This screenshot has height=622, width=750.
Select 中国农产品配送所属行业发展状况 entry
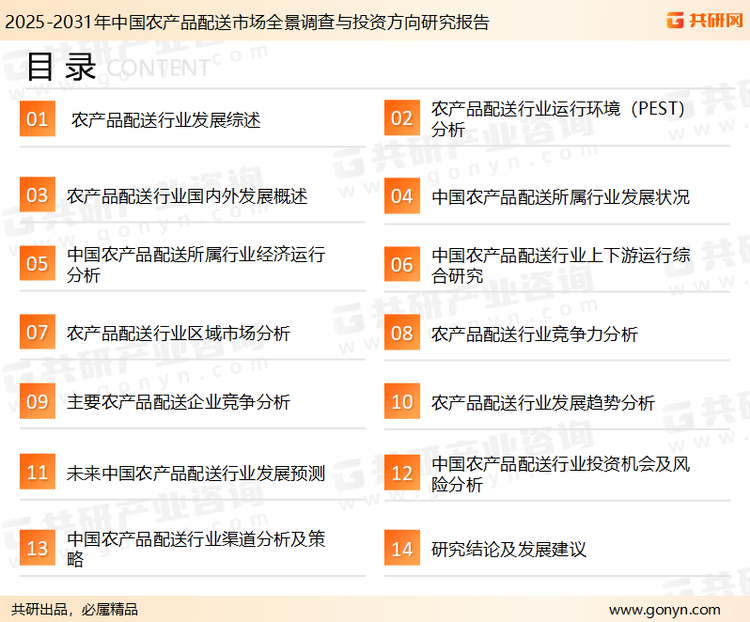[x=560, y=197]
